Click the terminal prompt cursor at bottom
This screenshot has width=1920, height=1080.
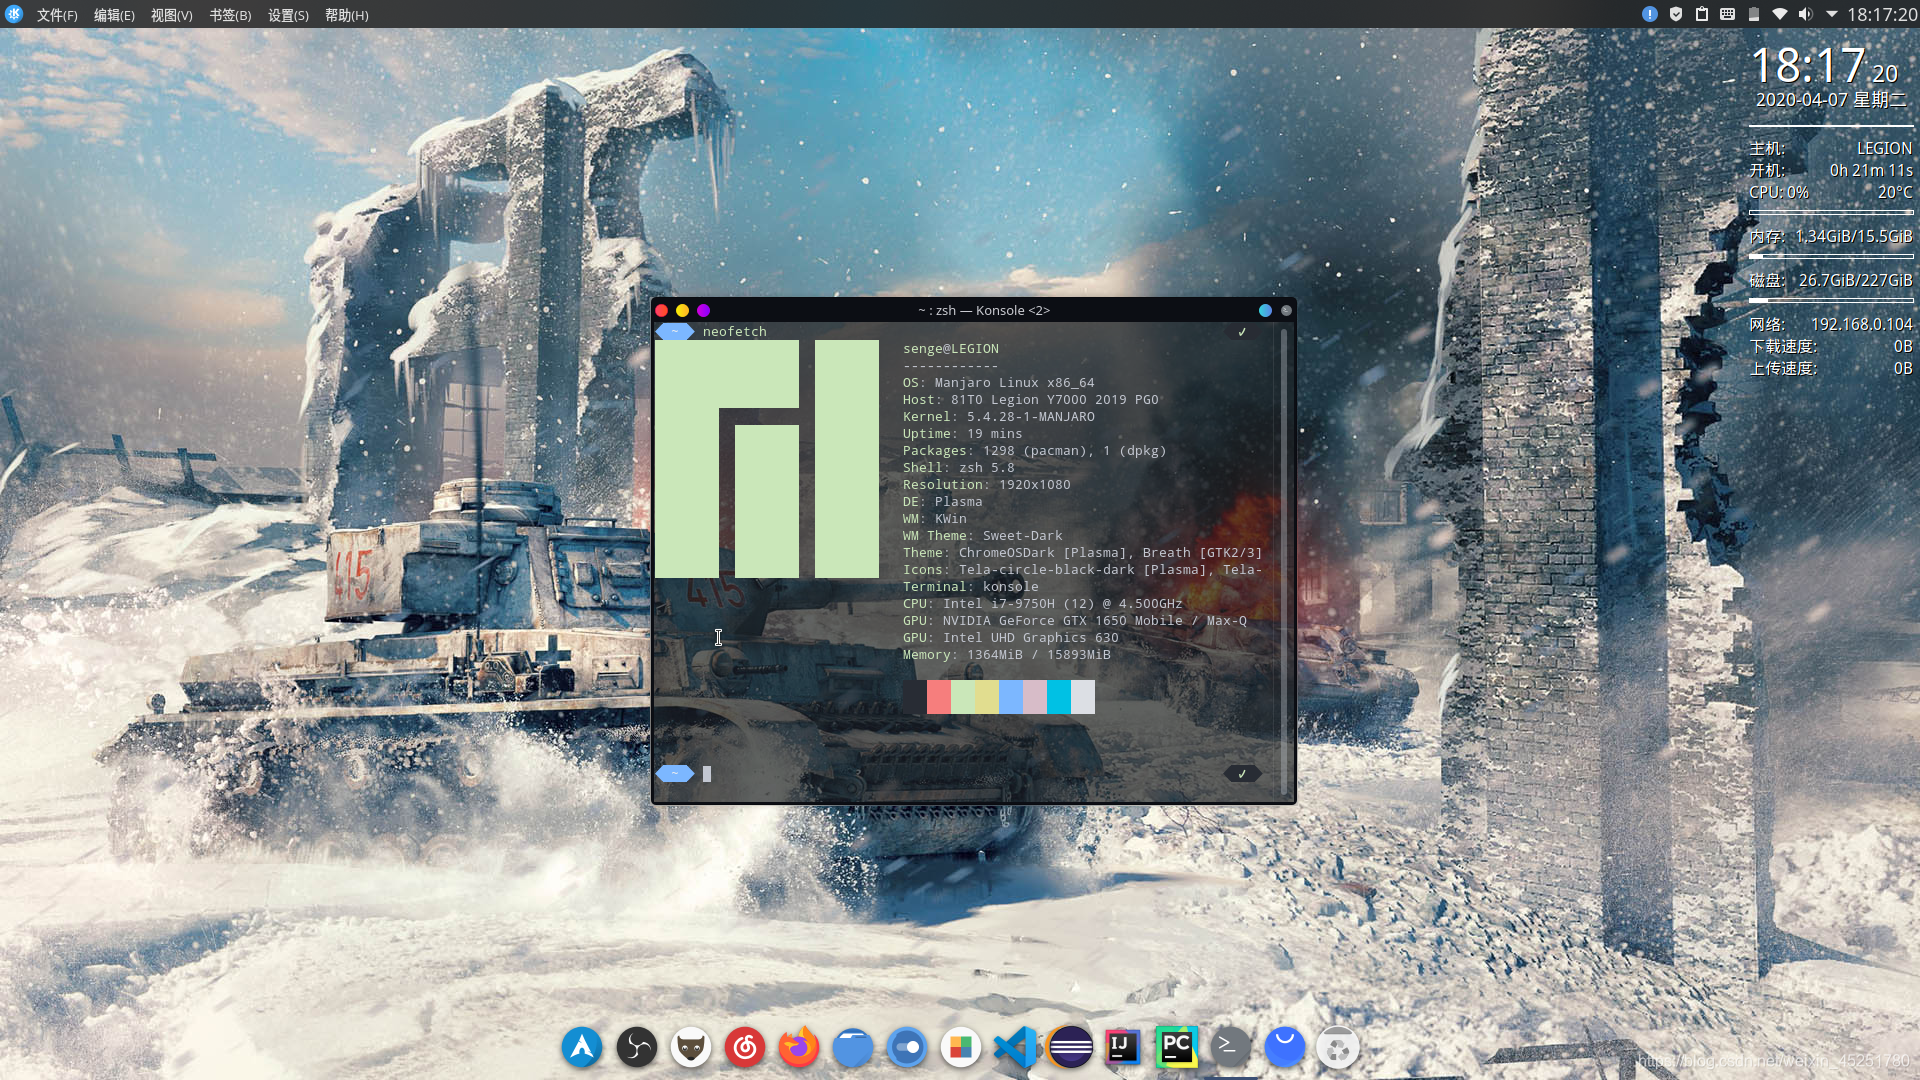[707, 774]
